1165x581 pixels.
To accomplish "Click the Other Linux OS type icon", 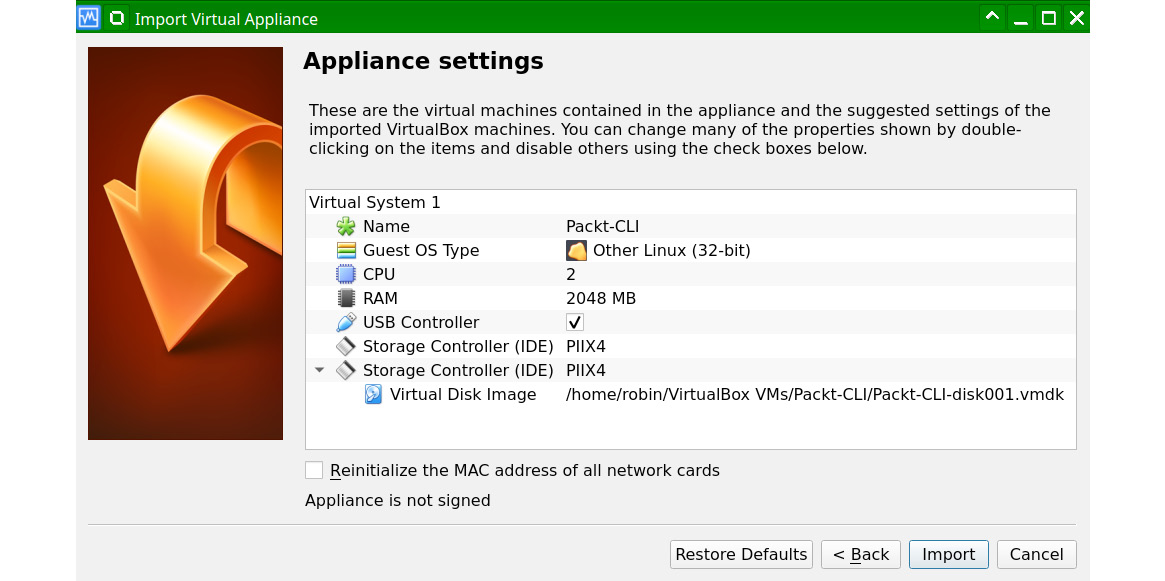I will [x=576, y=250].
